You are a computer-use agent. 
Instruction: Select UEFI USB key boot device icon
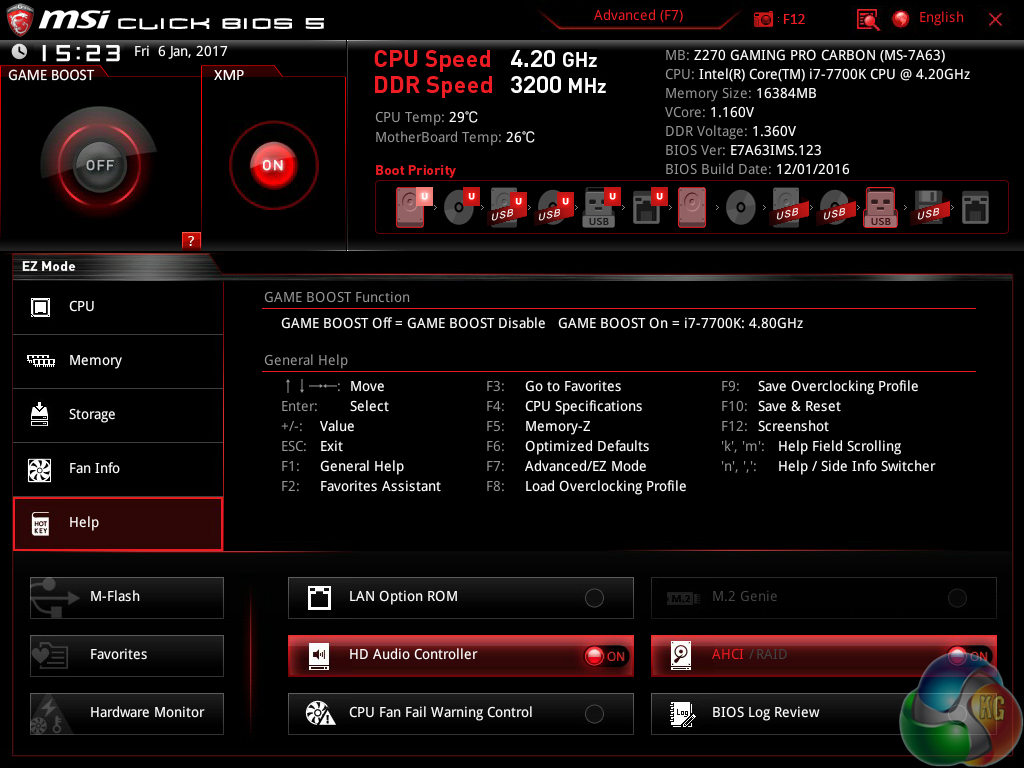point(600,207)
